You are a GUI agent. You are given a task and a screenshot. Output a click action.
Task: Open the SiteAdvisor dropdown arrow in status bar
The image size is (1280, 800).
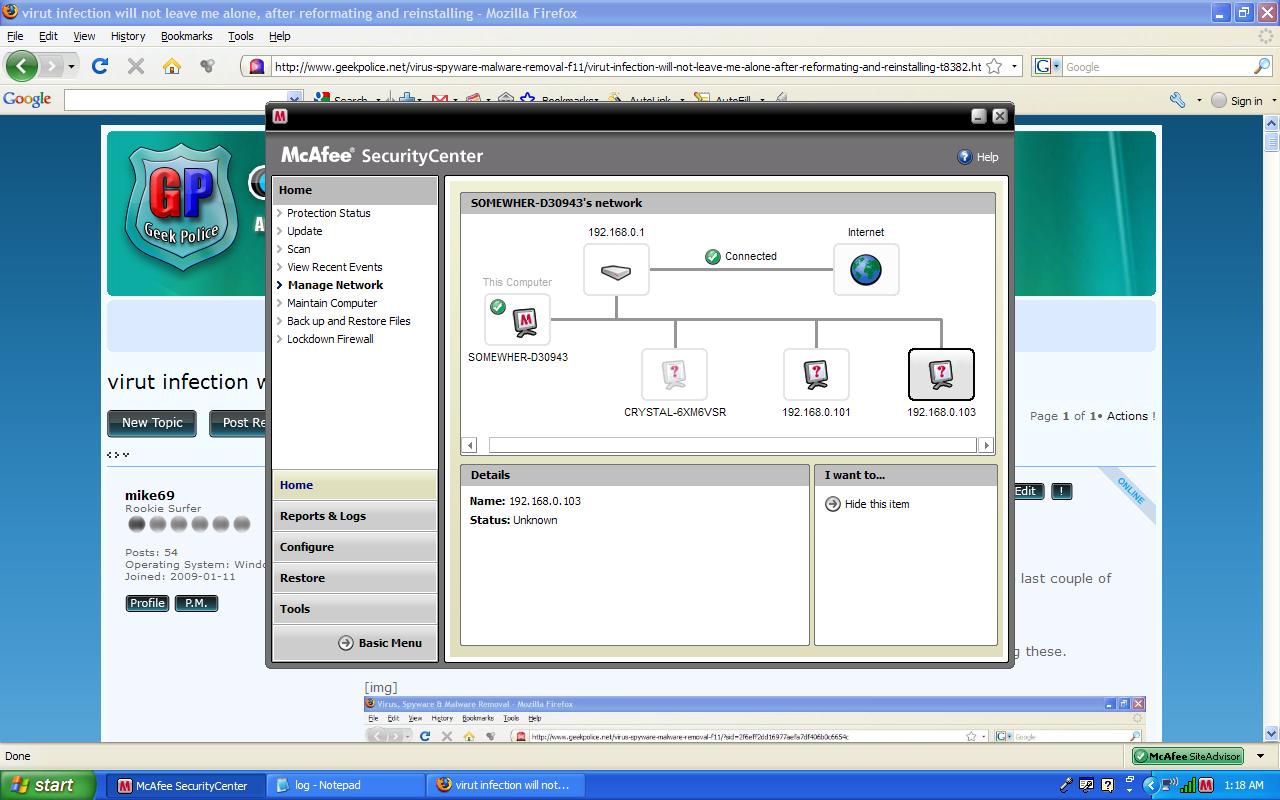[x=1260, y=756]
